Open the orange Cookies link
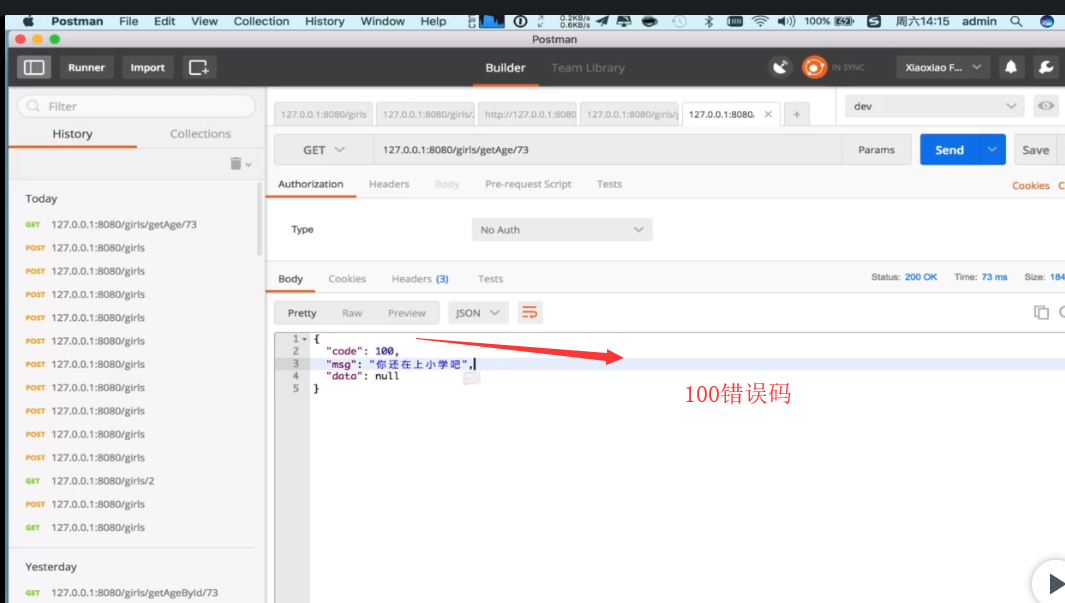This screenshot has width=1065, height=603. (x=1030, y=185)
